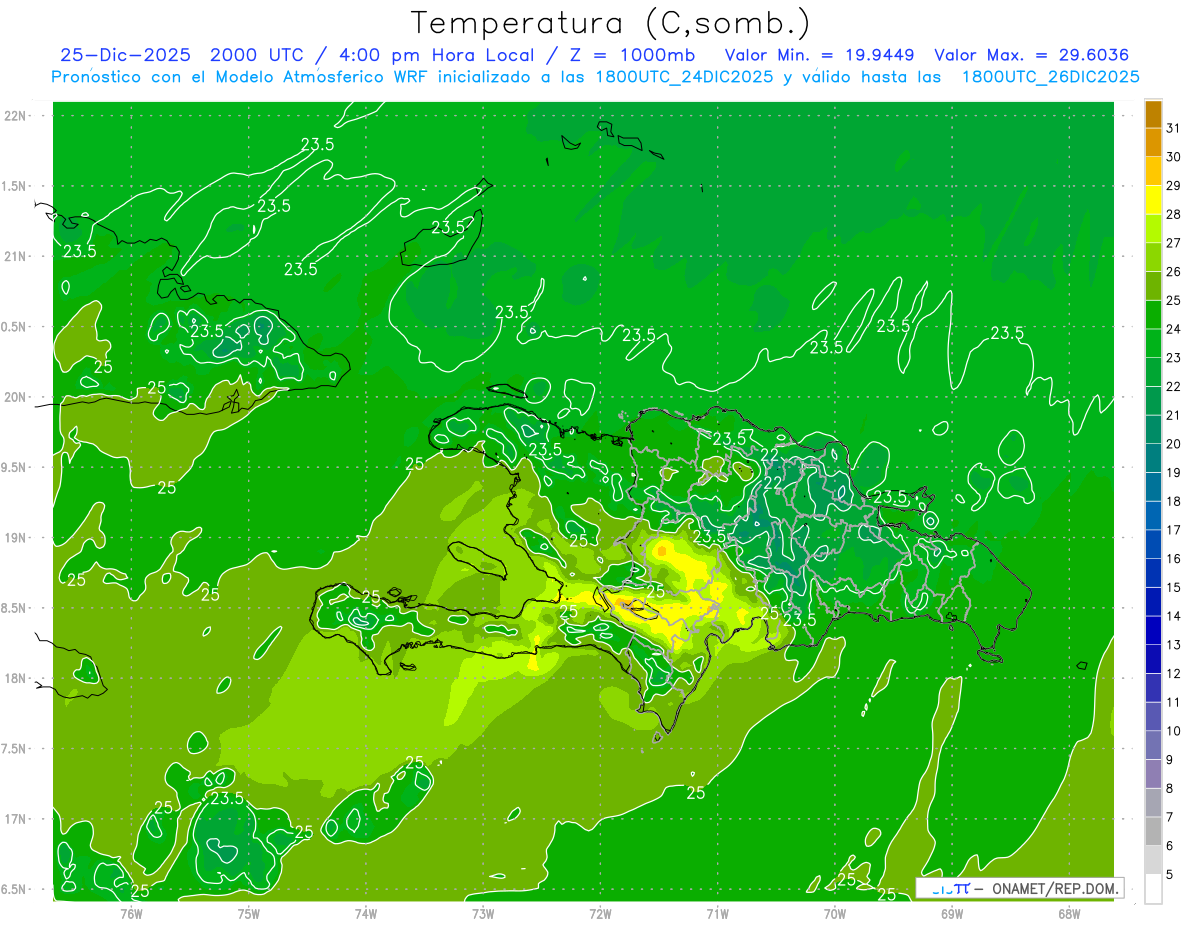The width and height of the screenshot is (1200, 927).
Task: Click the '26' label on color scale
Action: click(x=1174, y=271)
